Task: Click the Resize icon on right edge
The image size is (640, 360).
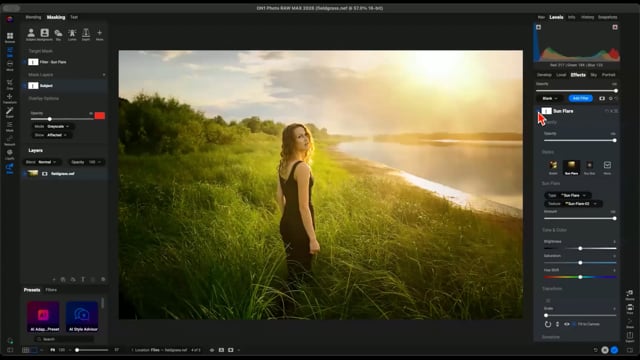Action: (x=630, y=295)
